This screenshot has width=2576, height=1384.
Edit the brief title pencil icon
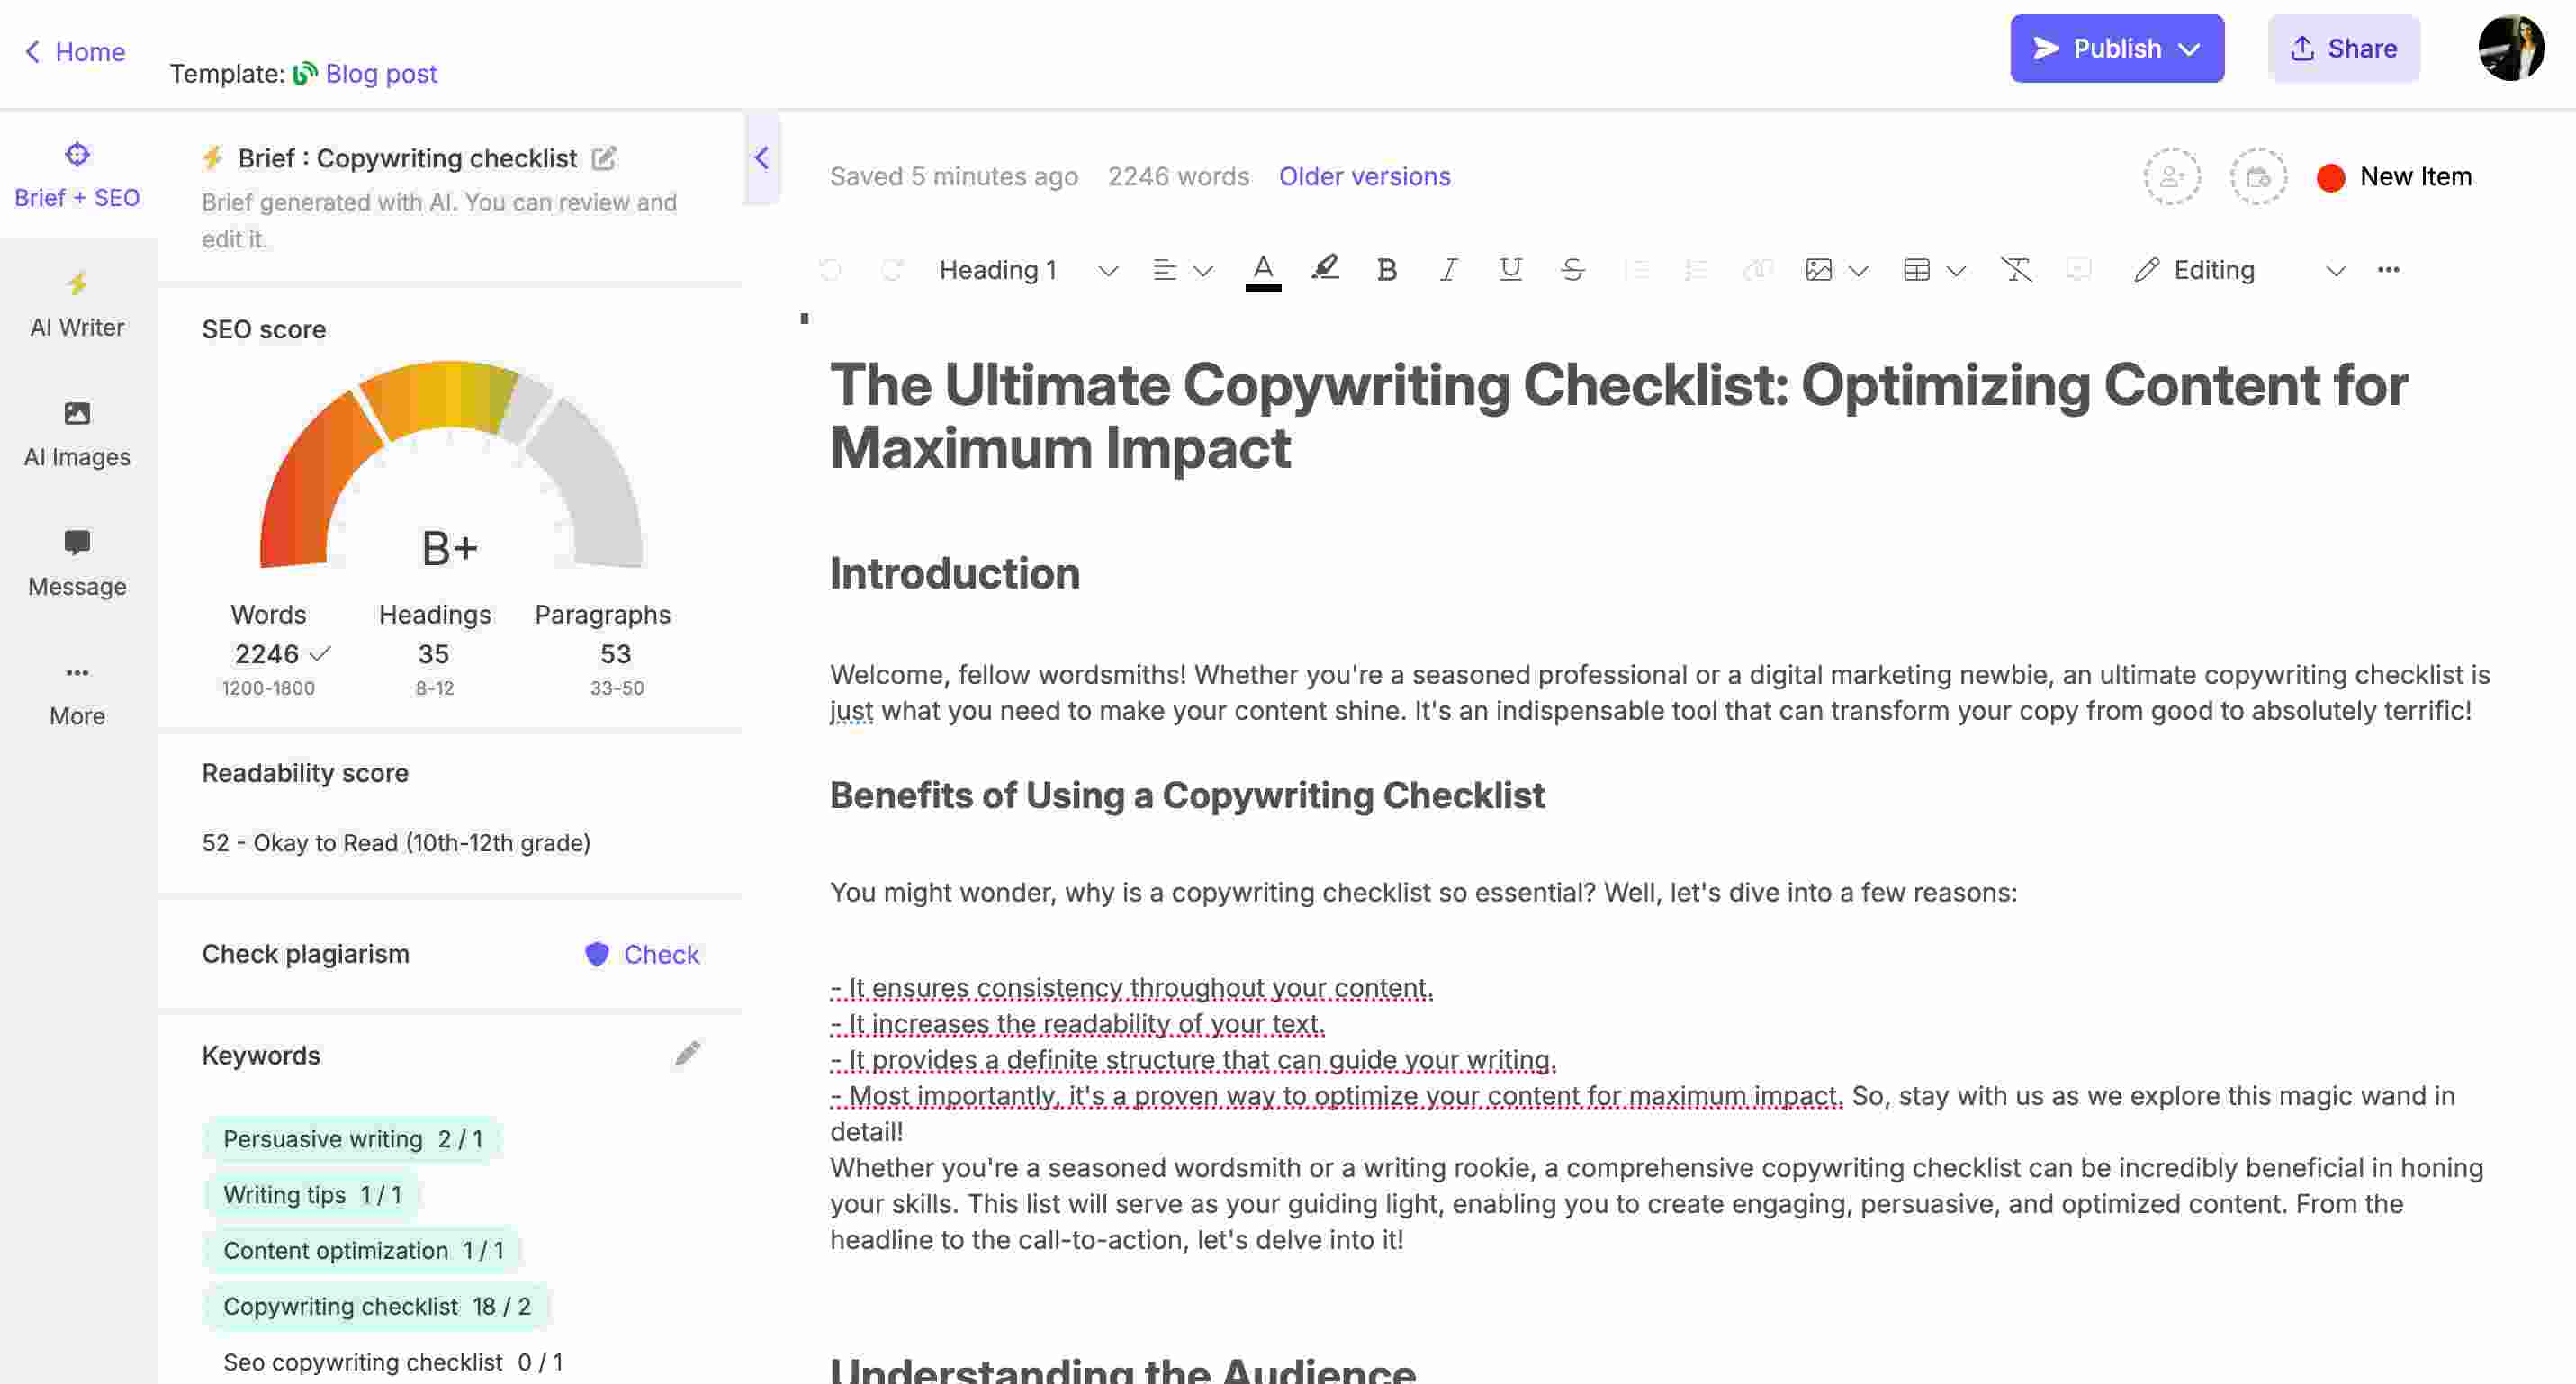pos(604,158)
